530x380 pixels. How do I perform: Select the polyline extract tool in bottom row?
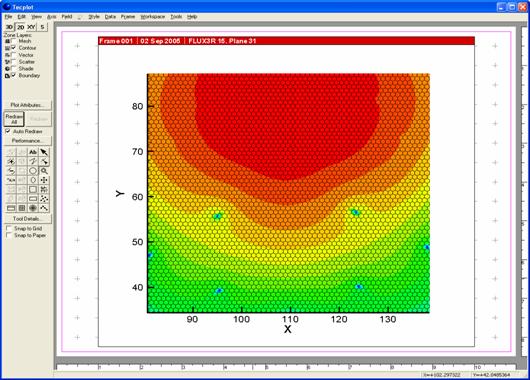point(44,208)
